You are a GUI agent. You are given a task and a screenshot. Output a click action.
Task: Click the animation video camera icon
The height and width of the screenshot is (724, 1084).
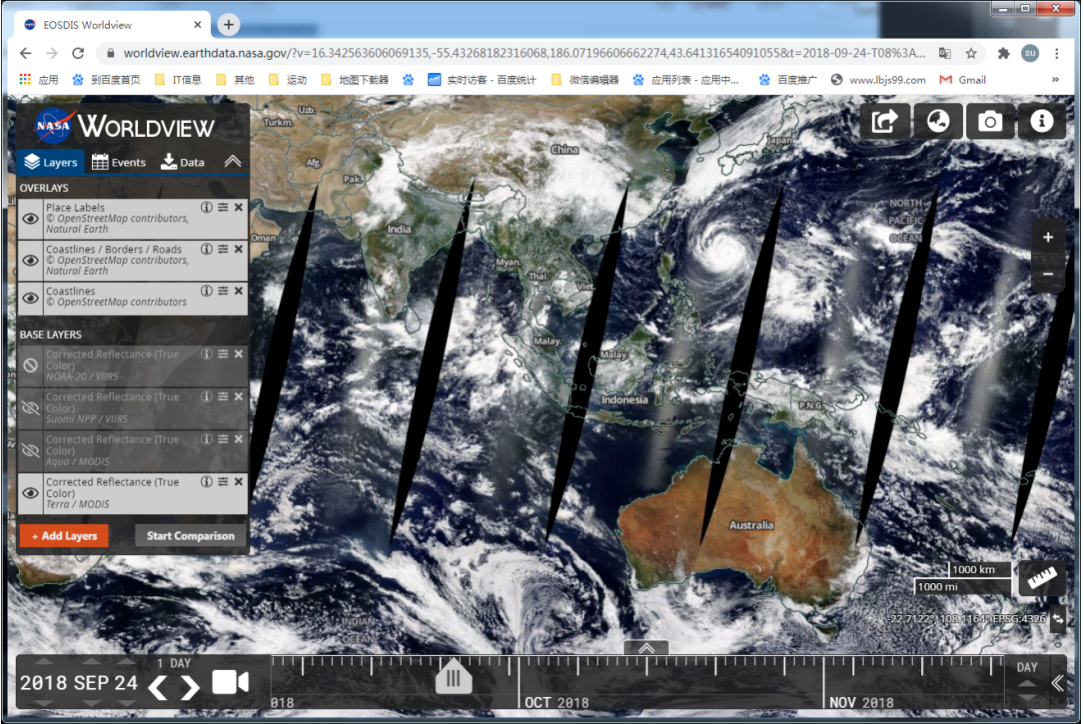point(230,682)
